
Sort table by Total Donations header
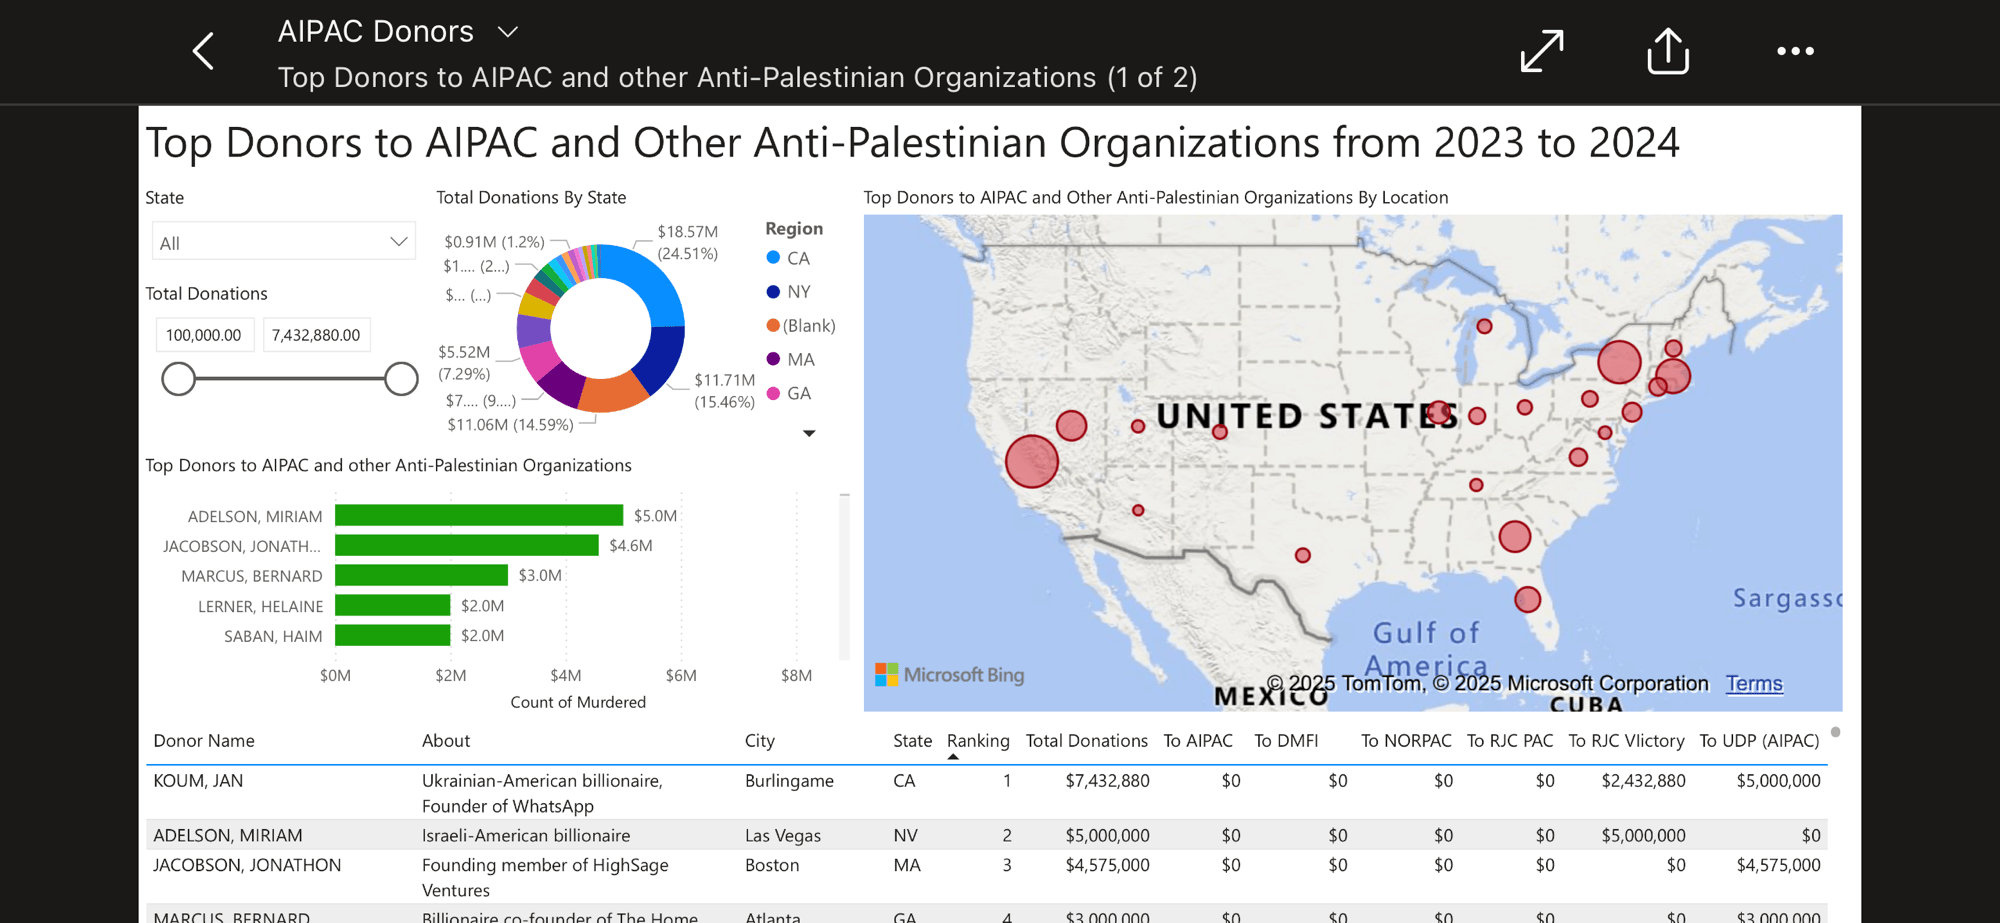(1086, 741)
